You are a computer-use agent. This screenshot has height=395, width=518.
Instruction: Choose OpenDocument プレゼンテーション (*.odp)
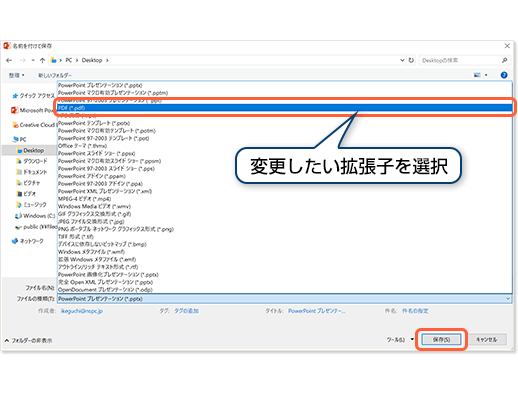tap(285, 290)
